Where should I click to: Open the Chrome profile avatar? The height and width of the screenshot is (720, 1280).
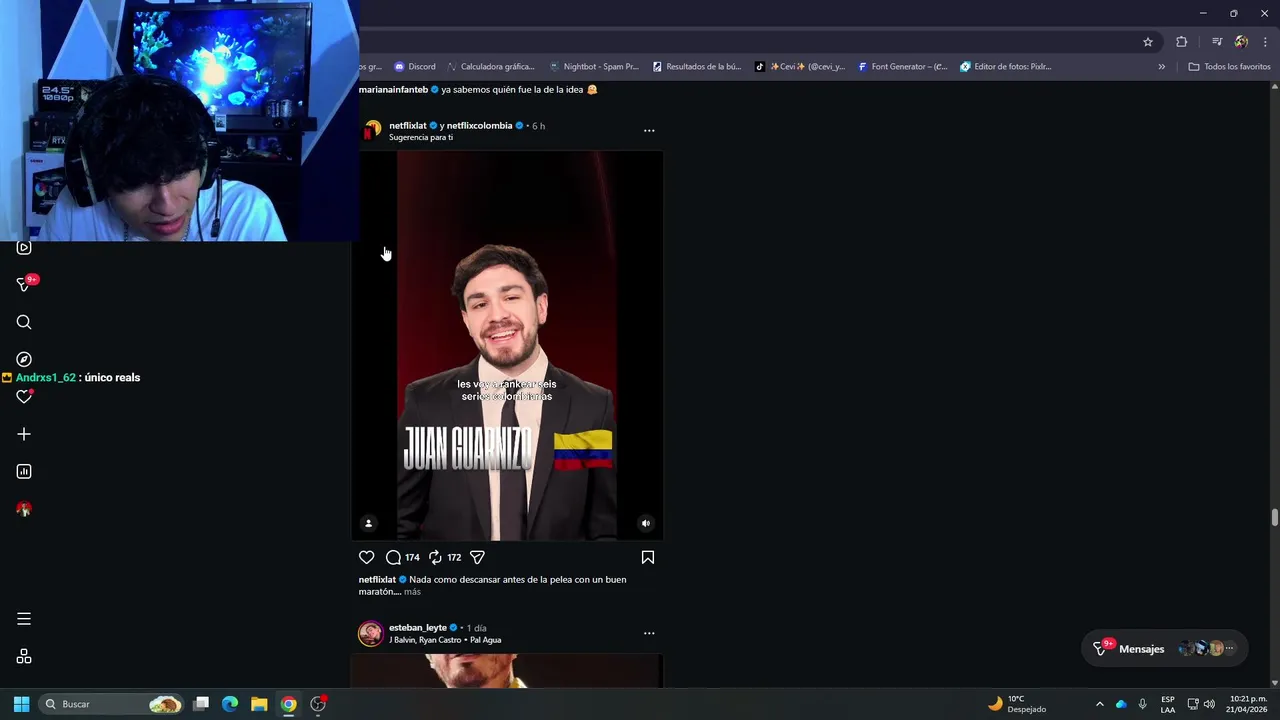(x=1241, y=42)
